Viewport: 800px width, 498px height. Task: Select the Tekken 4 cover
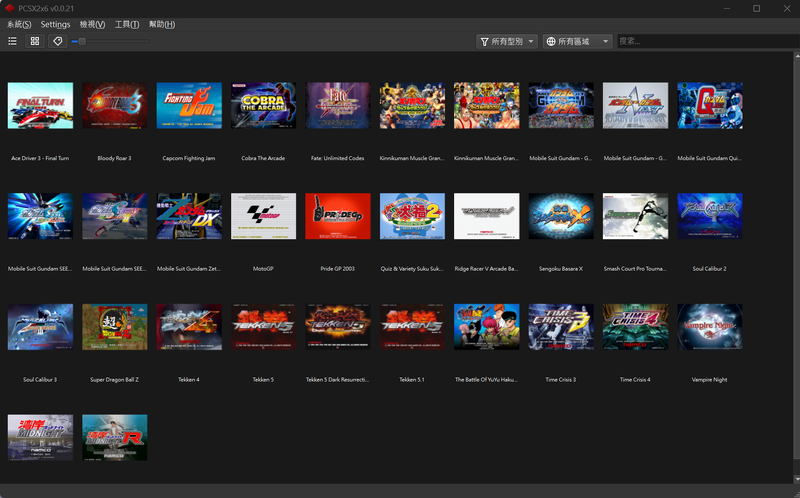[189, 327]
